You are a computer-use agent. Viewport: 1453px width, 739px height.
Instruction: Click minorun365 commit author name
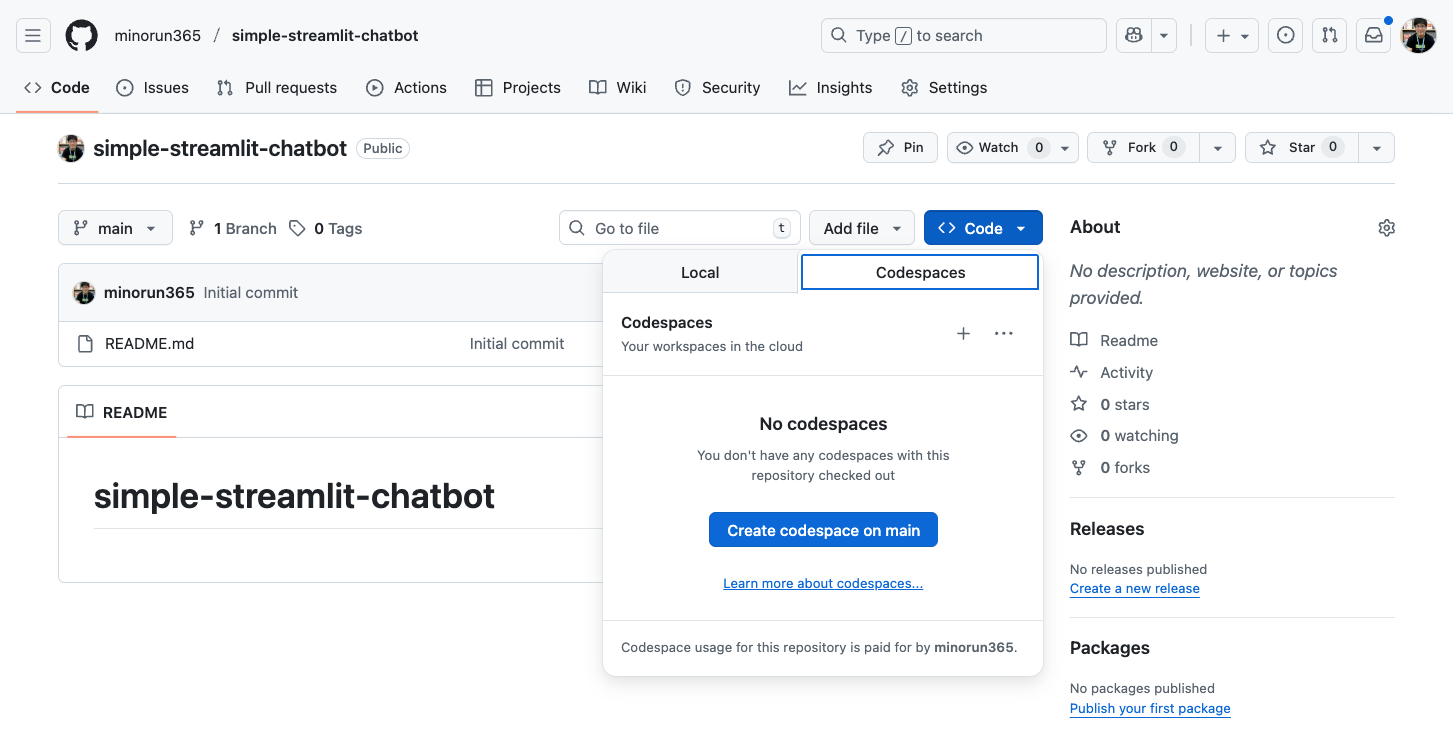149,293
